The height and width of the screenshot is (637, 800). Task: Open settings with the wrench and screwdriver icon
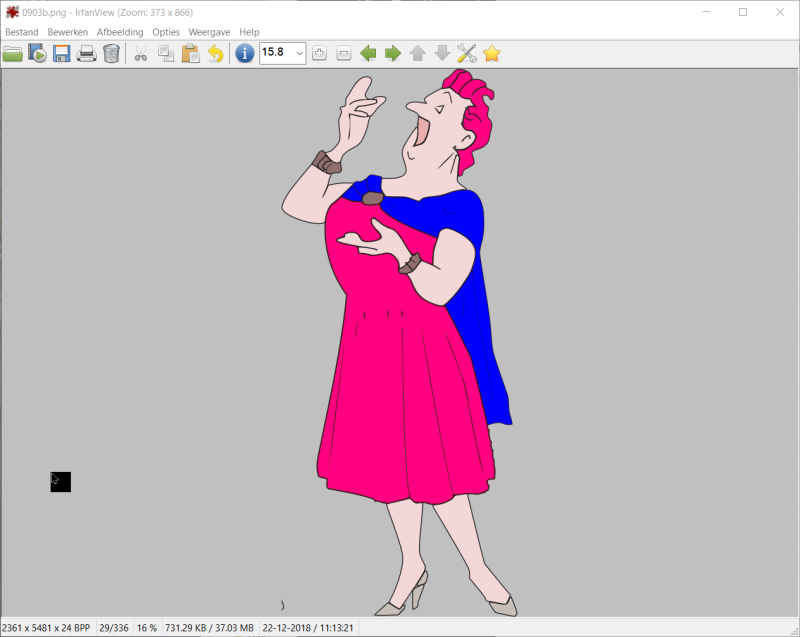(466, 54)
